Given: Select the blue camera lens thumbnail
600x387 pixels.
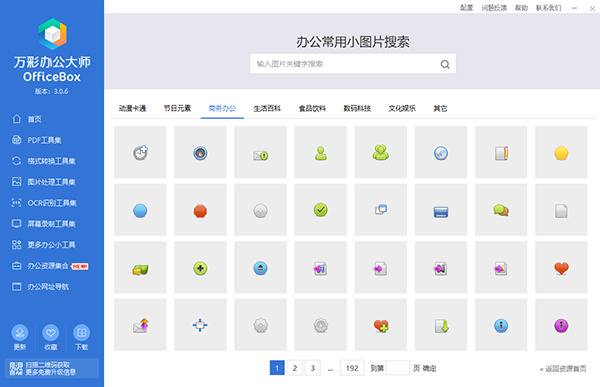Looking at the screenshot, I should pos(200,152).
